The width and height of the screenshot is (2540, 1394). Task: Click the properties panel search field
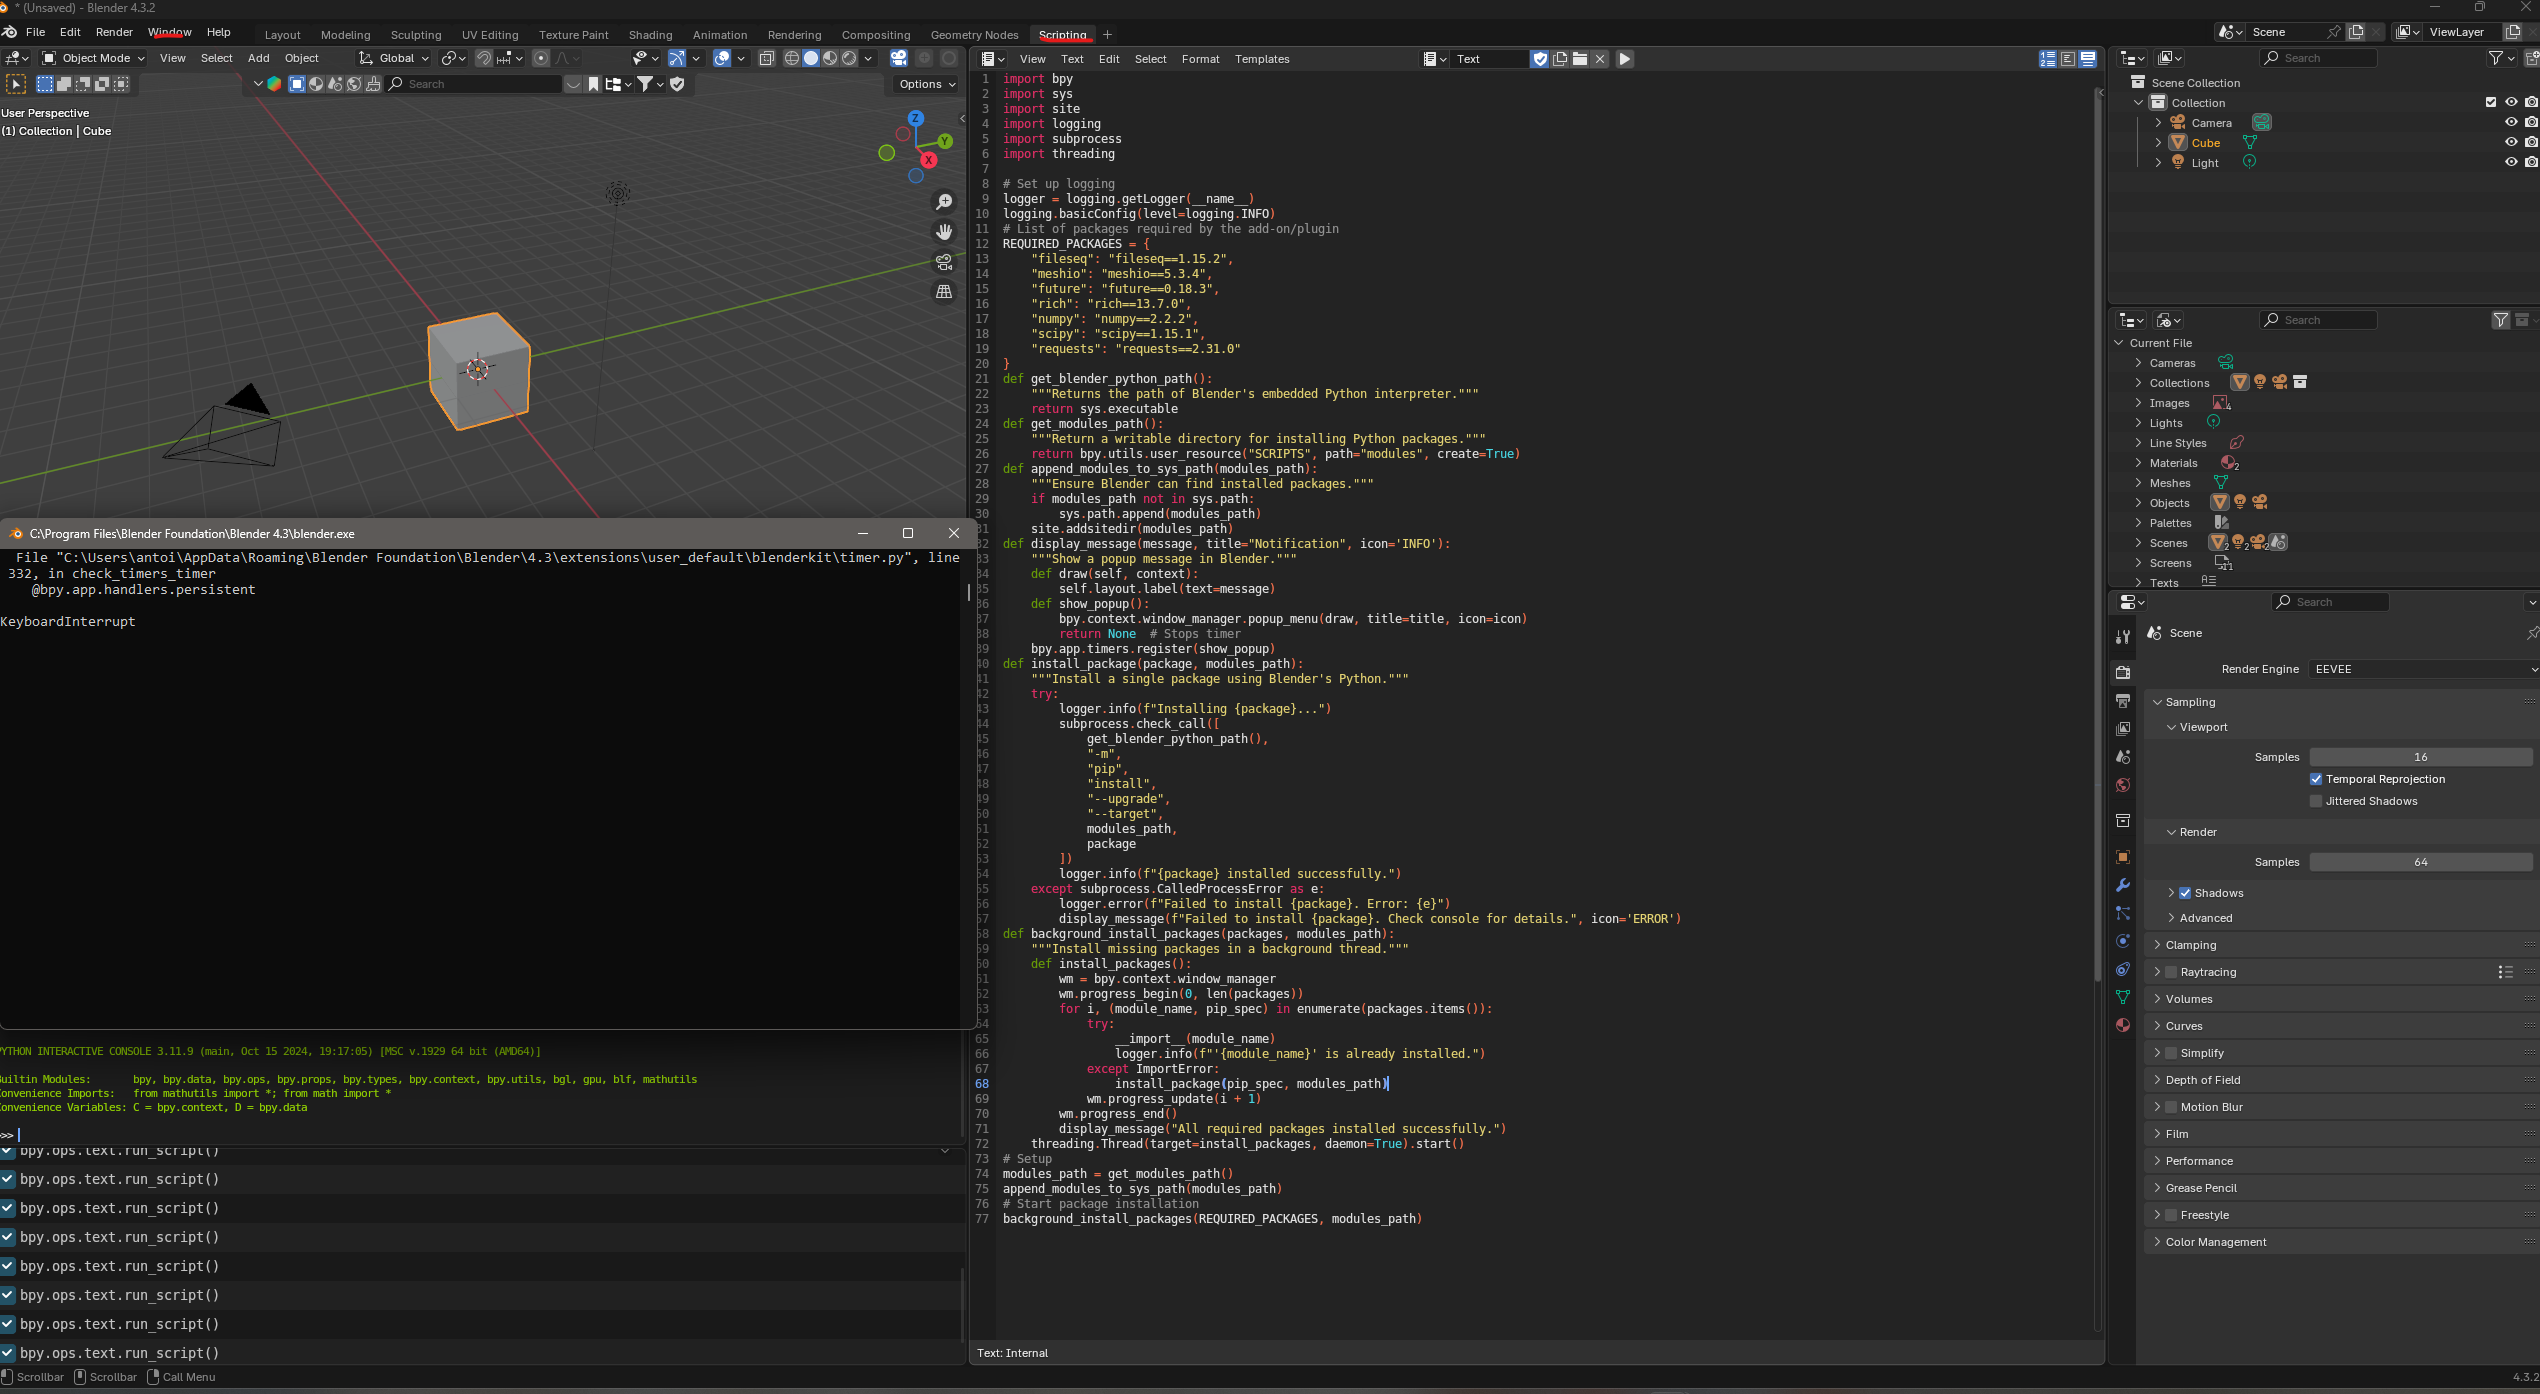[2330, 602]
